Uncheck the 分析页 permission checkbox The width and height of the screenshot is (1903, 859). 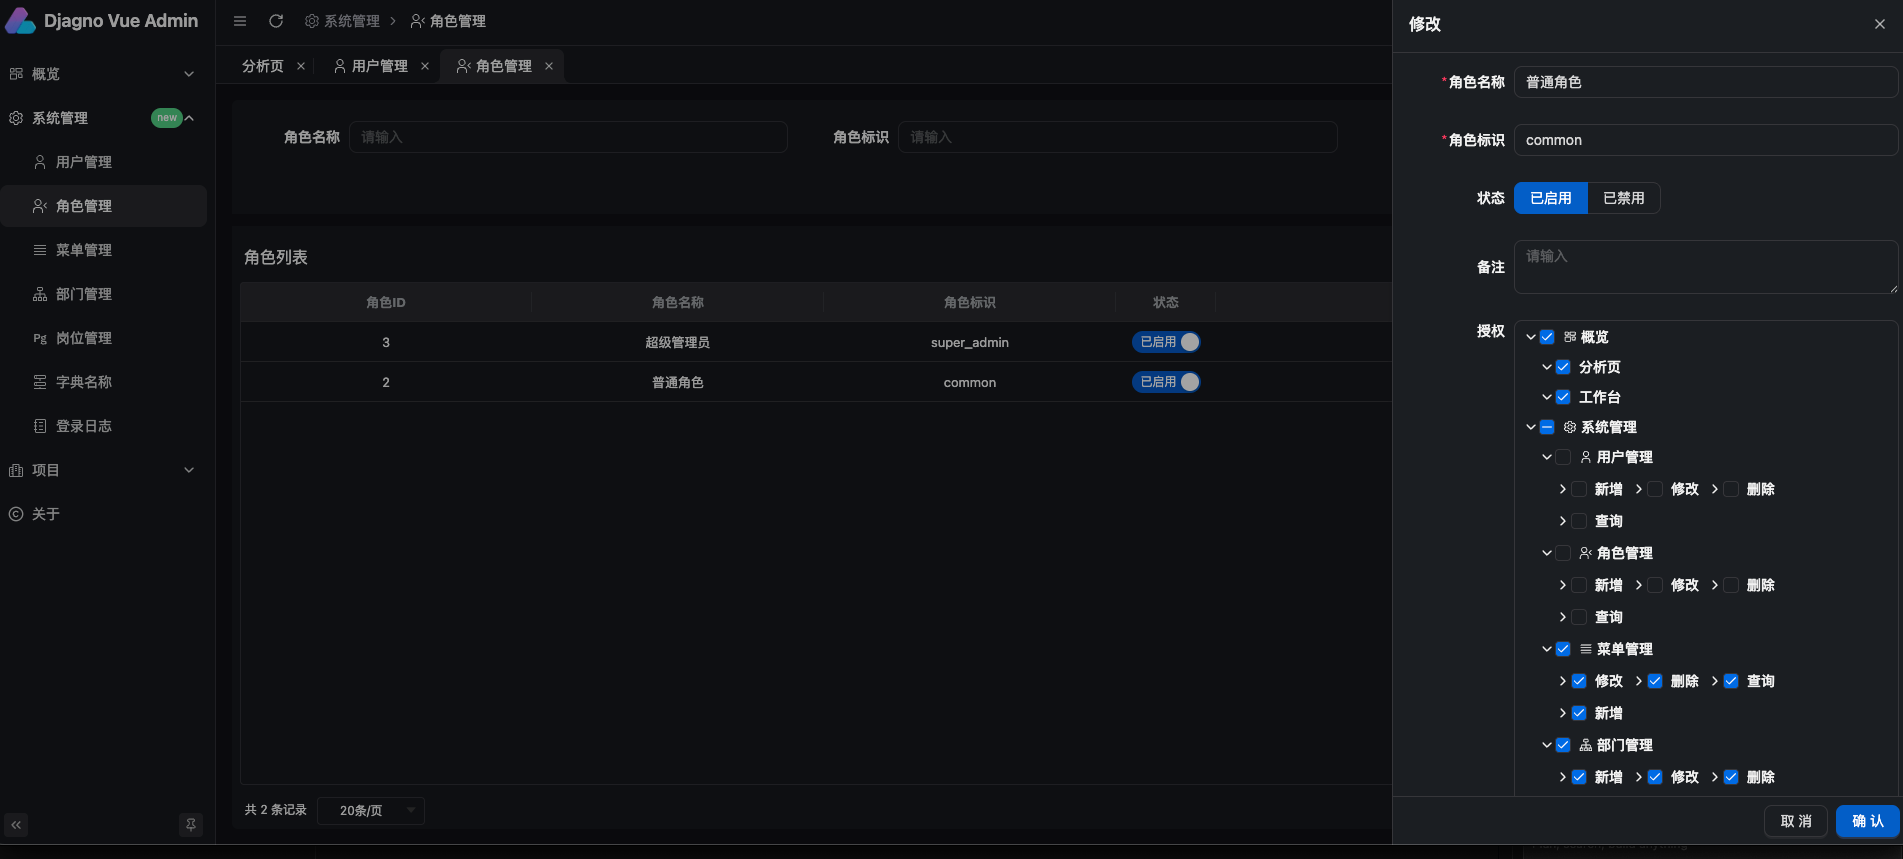(x=1563, y=367)
